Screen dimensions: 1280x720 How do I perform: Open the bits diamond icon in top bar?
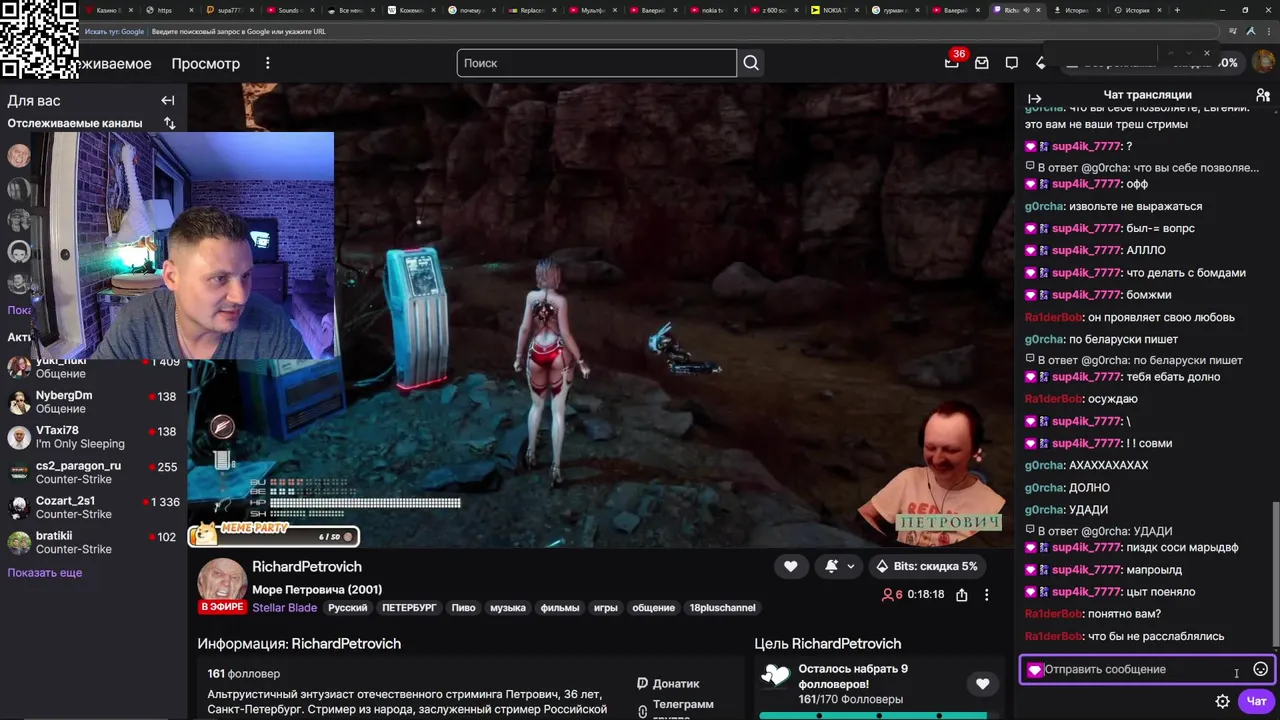click(x=1041, y=63)
